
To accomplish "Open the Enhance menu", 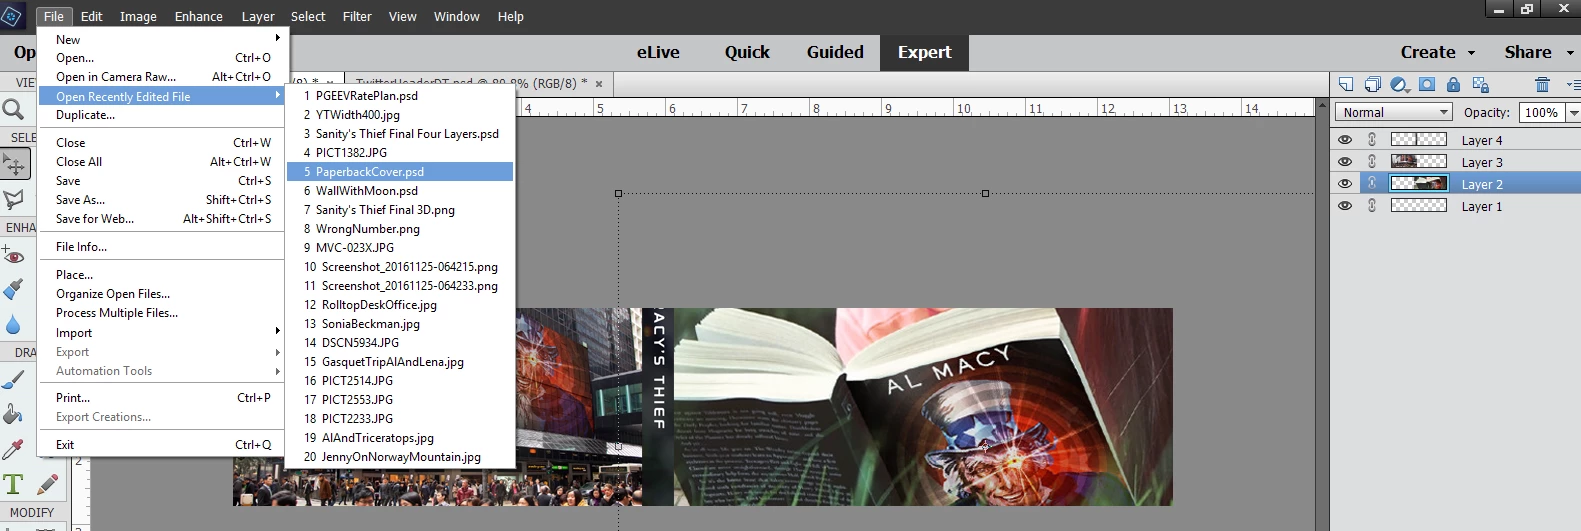I will (x=199, y=17).
